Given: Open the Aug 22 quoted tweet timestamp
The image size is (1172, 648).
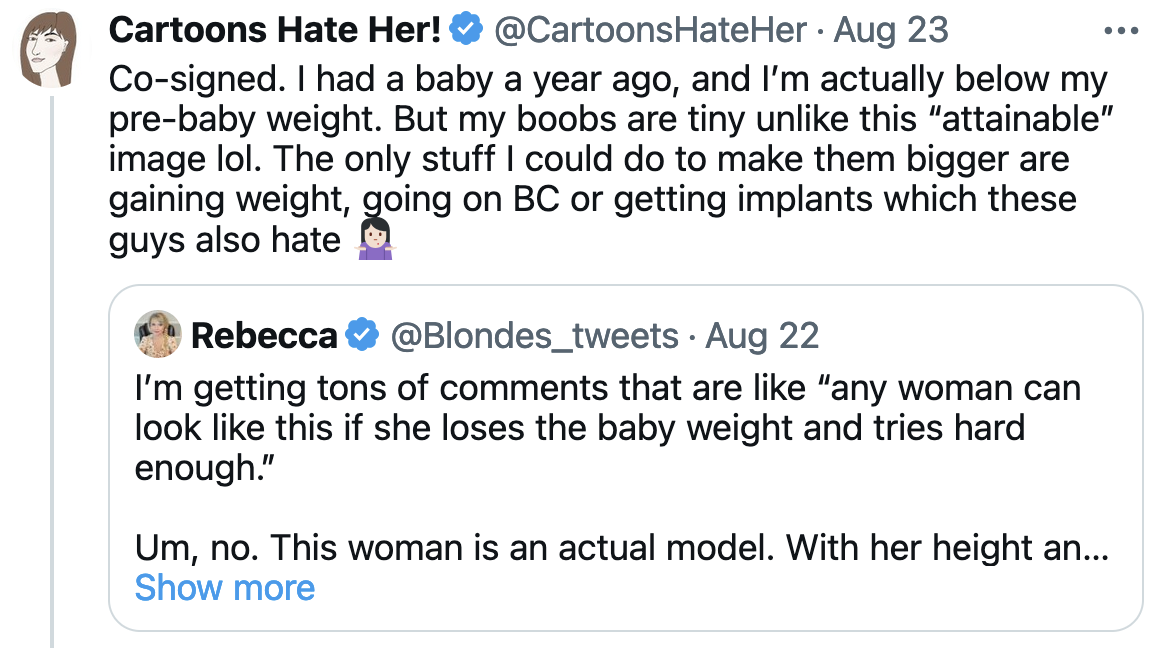Looking at the screenshot, I should tap(762, 336).
